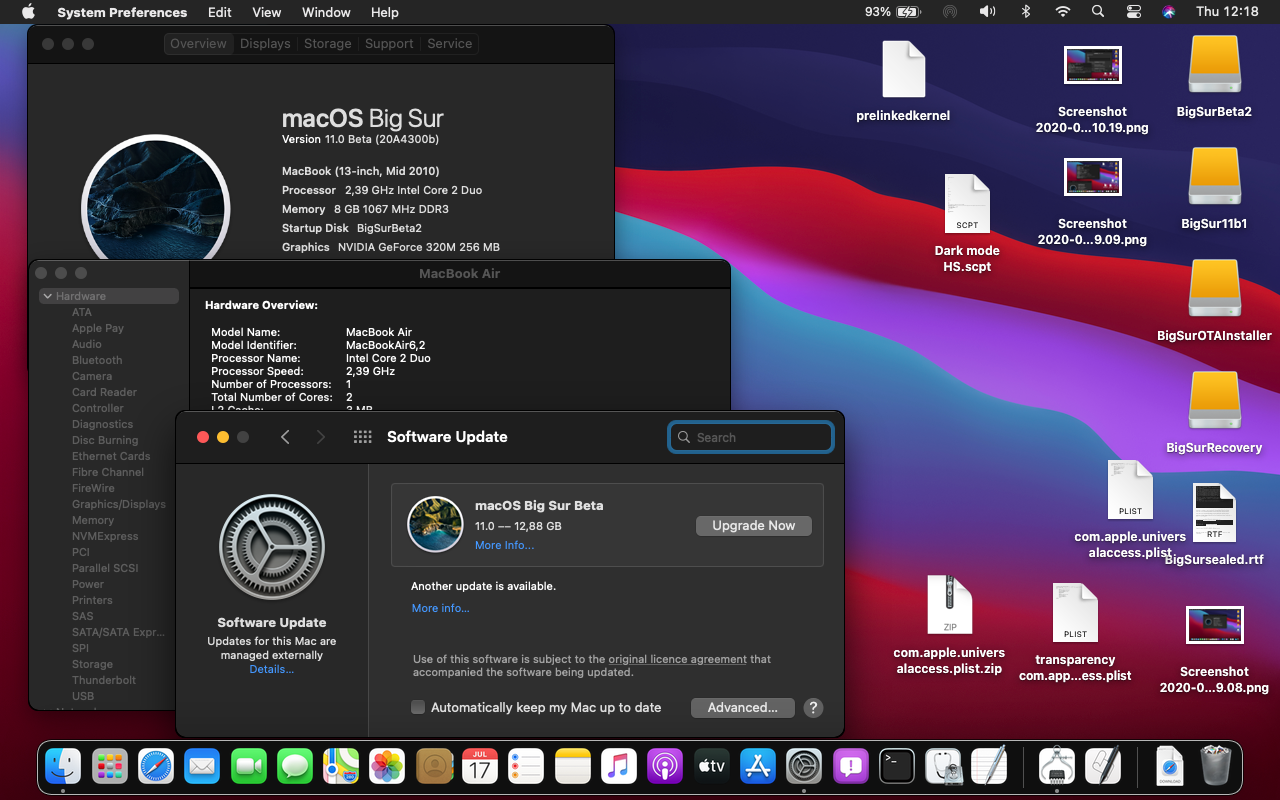Open Apple TV app in Dock

711,767
